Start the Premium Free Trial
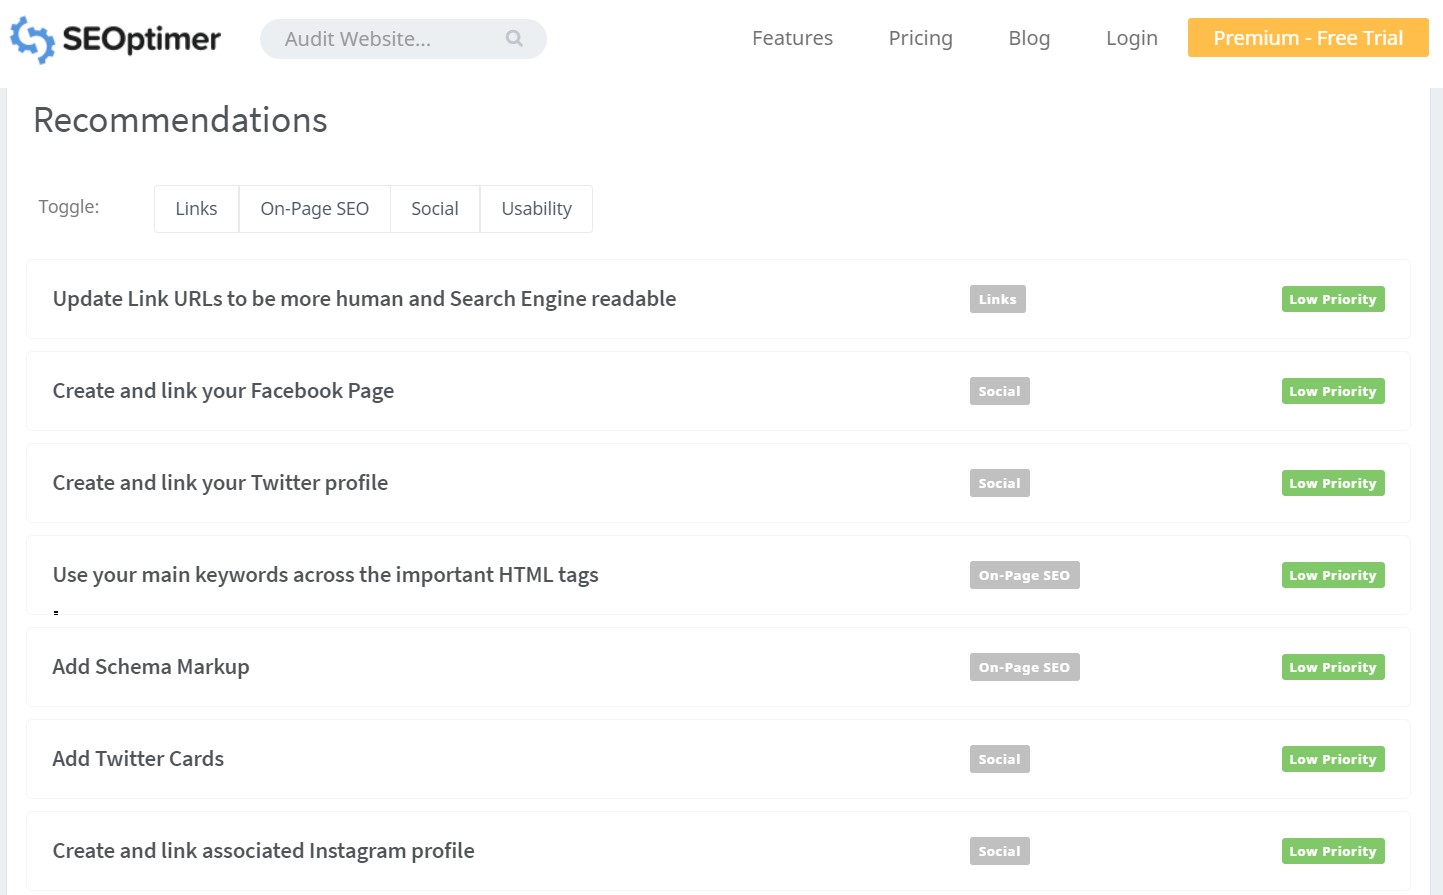This screenshot has height=895, width=1443. [1308, 38]
